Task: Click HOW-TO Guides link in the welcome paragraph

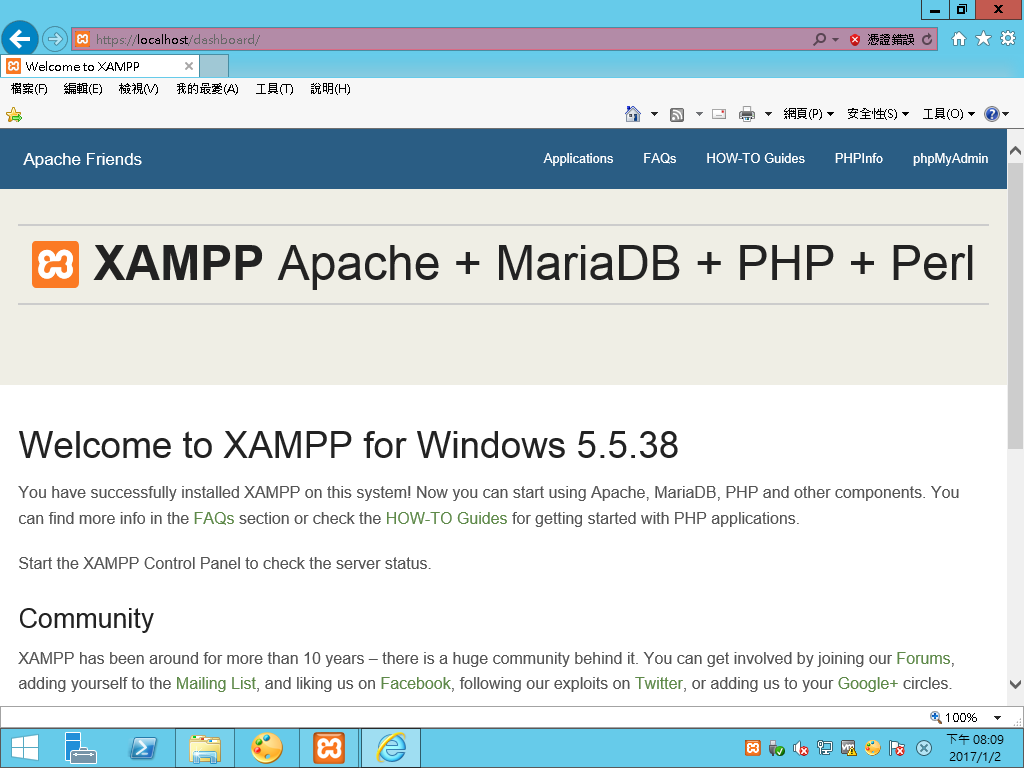Action: (446, 519)
